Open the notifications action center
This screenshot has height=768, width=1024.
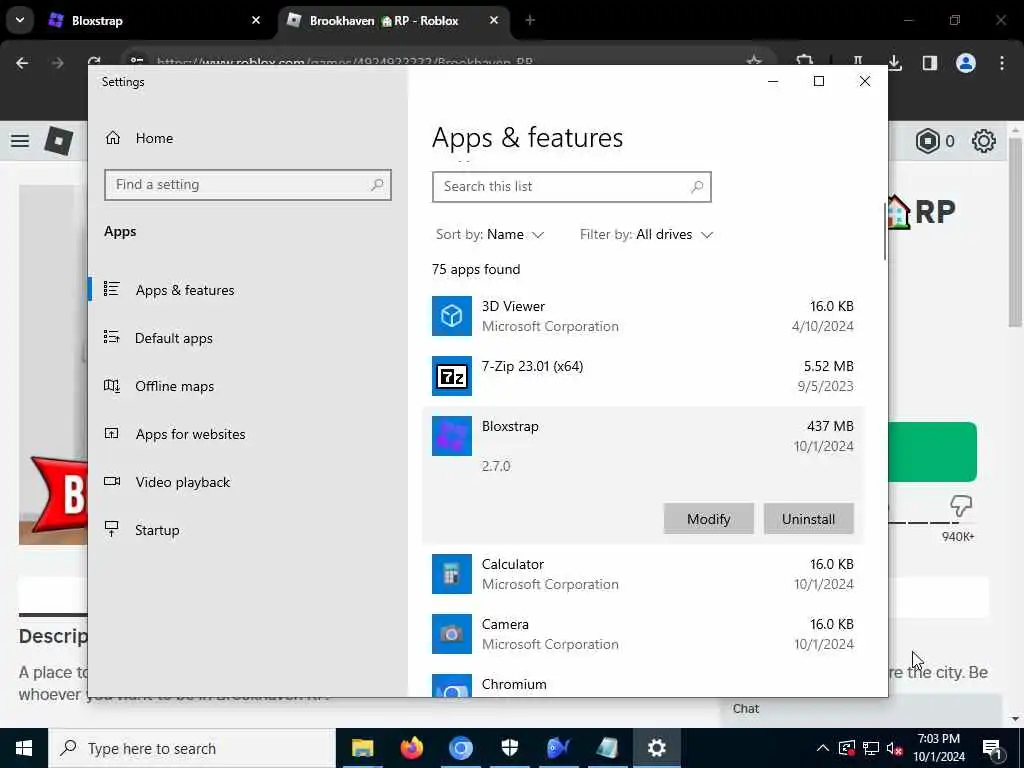point(992,749)
